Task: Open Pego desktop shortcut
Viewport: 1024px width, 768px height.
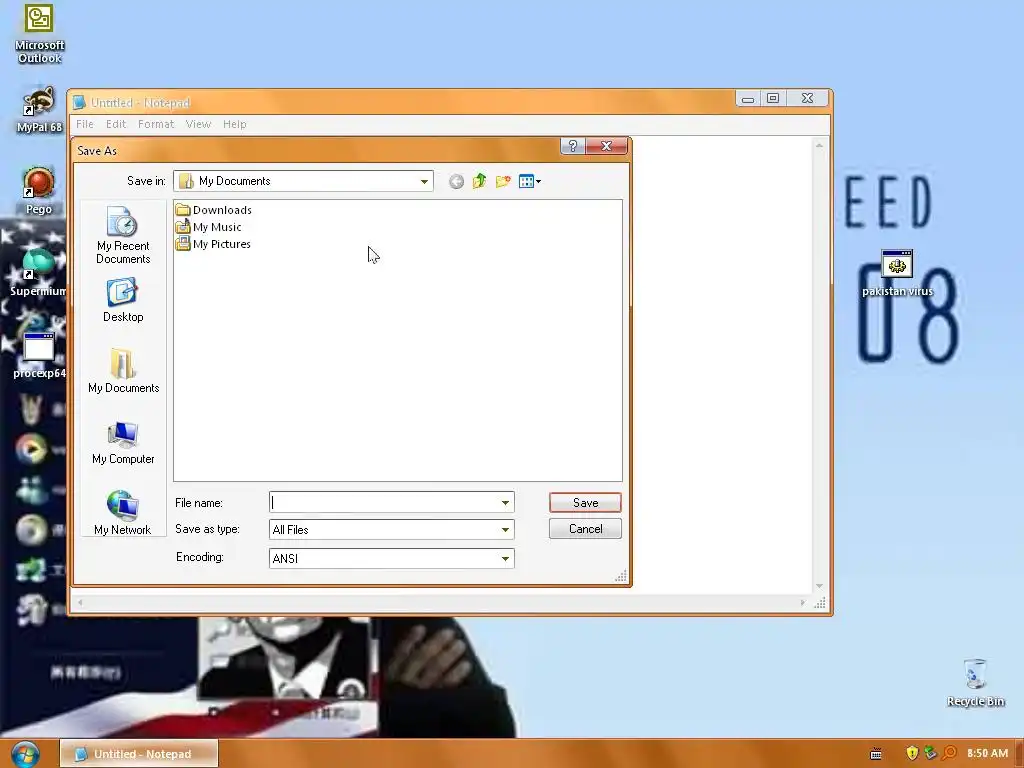Action: click(39, 191)
